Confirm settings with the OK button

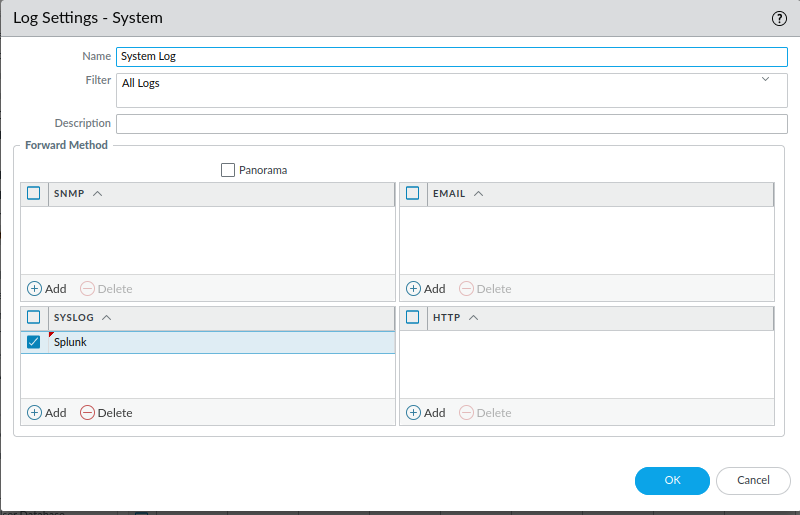[x=672, y=480]
